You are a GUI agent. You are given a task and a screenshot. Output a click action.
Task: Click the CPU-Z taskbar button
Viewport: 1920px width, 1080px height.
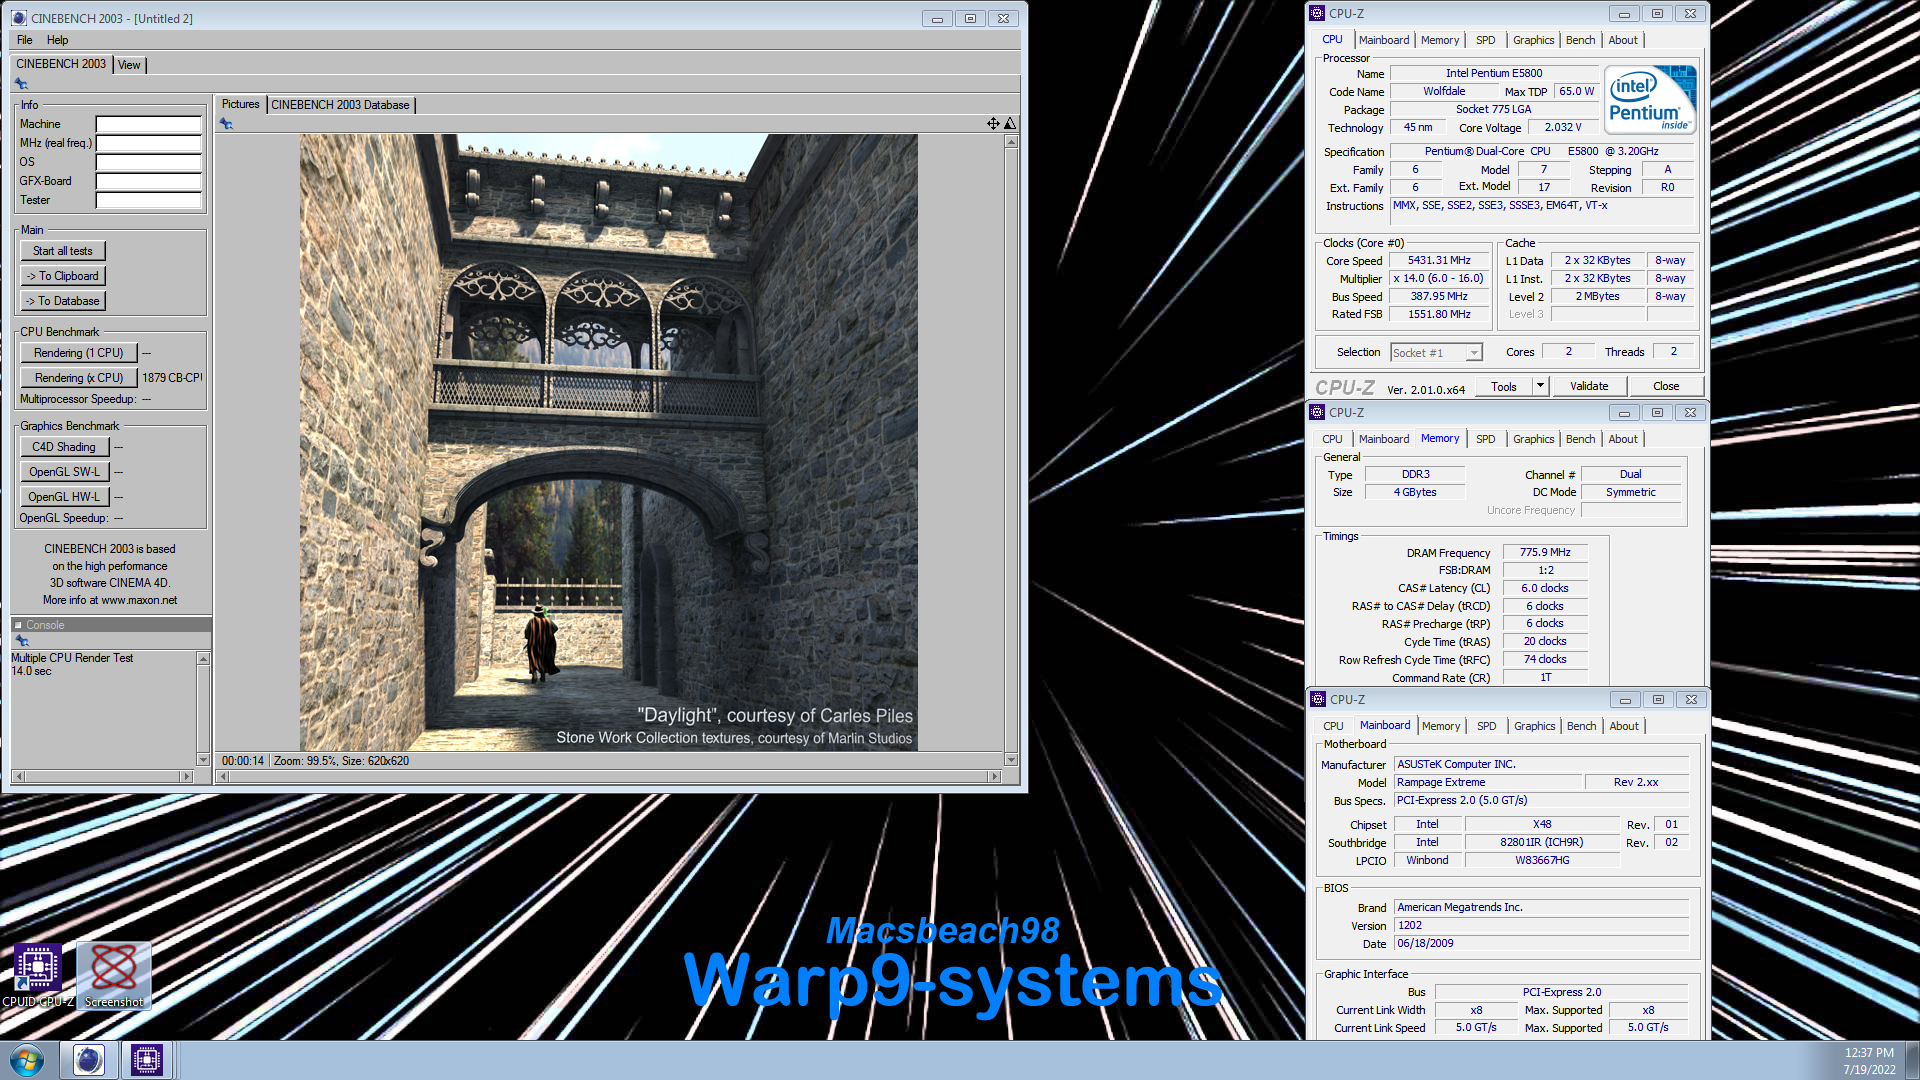click(147, 1060)
